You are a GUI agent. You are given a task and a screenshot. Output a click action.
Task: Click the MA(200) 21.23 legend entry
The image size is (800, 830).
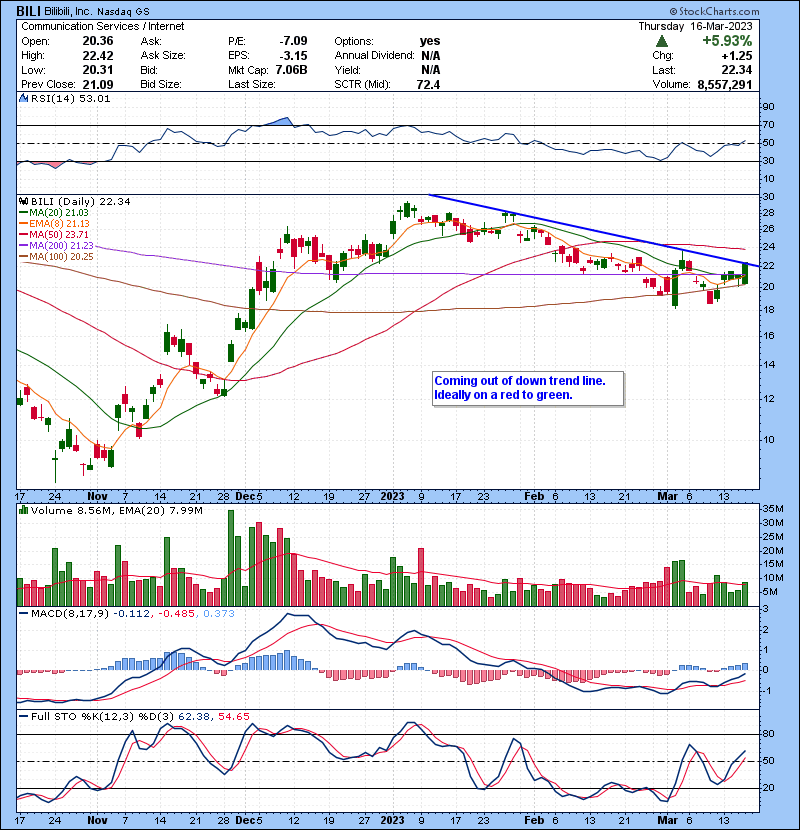point(61,246)
